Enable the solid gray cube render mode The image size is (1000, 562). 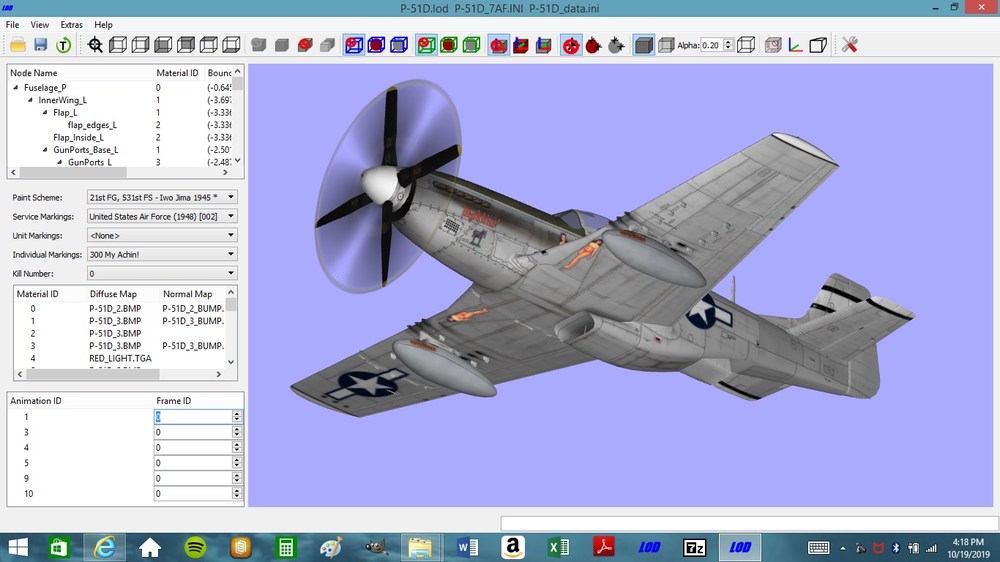(x=644, y=45)
